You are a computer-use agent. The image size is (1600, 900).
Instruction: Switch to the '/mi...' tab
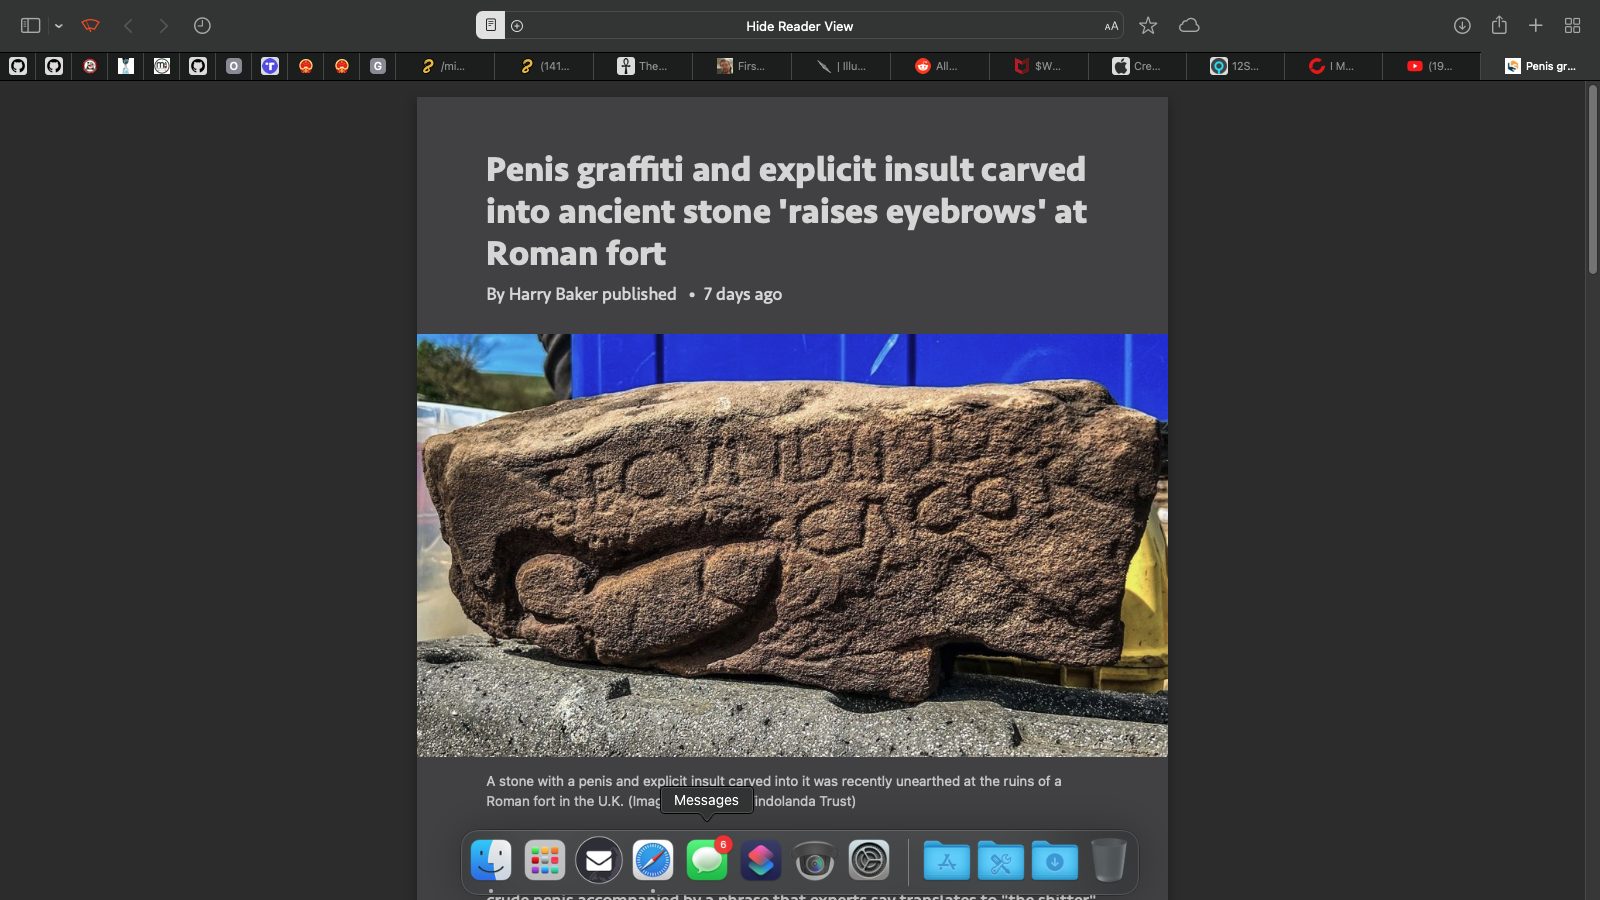tap(444, 66)
